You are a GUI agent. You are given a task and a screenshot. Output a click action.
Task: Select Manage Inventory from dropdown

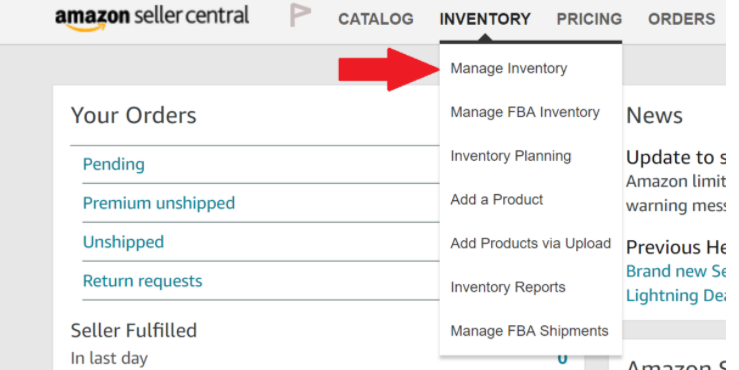click(x=509, y=68)
